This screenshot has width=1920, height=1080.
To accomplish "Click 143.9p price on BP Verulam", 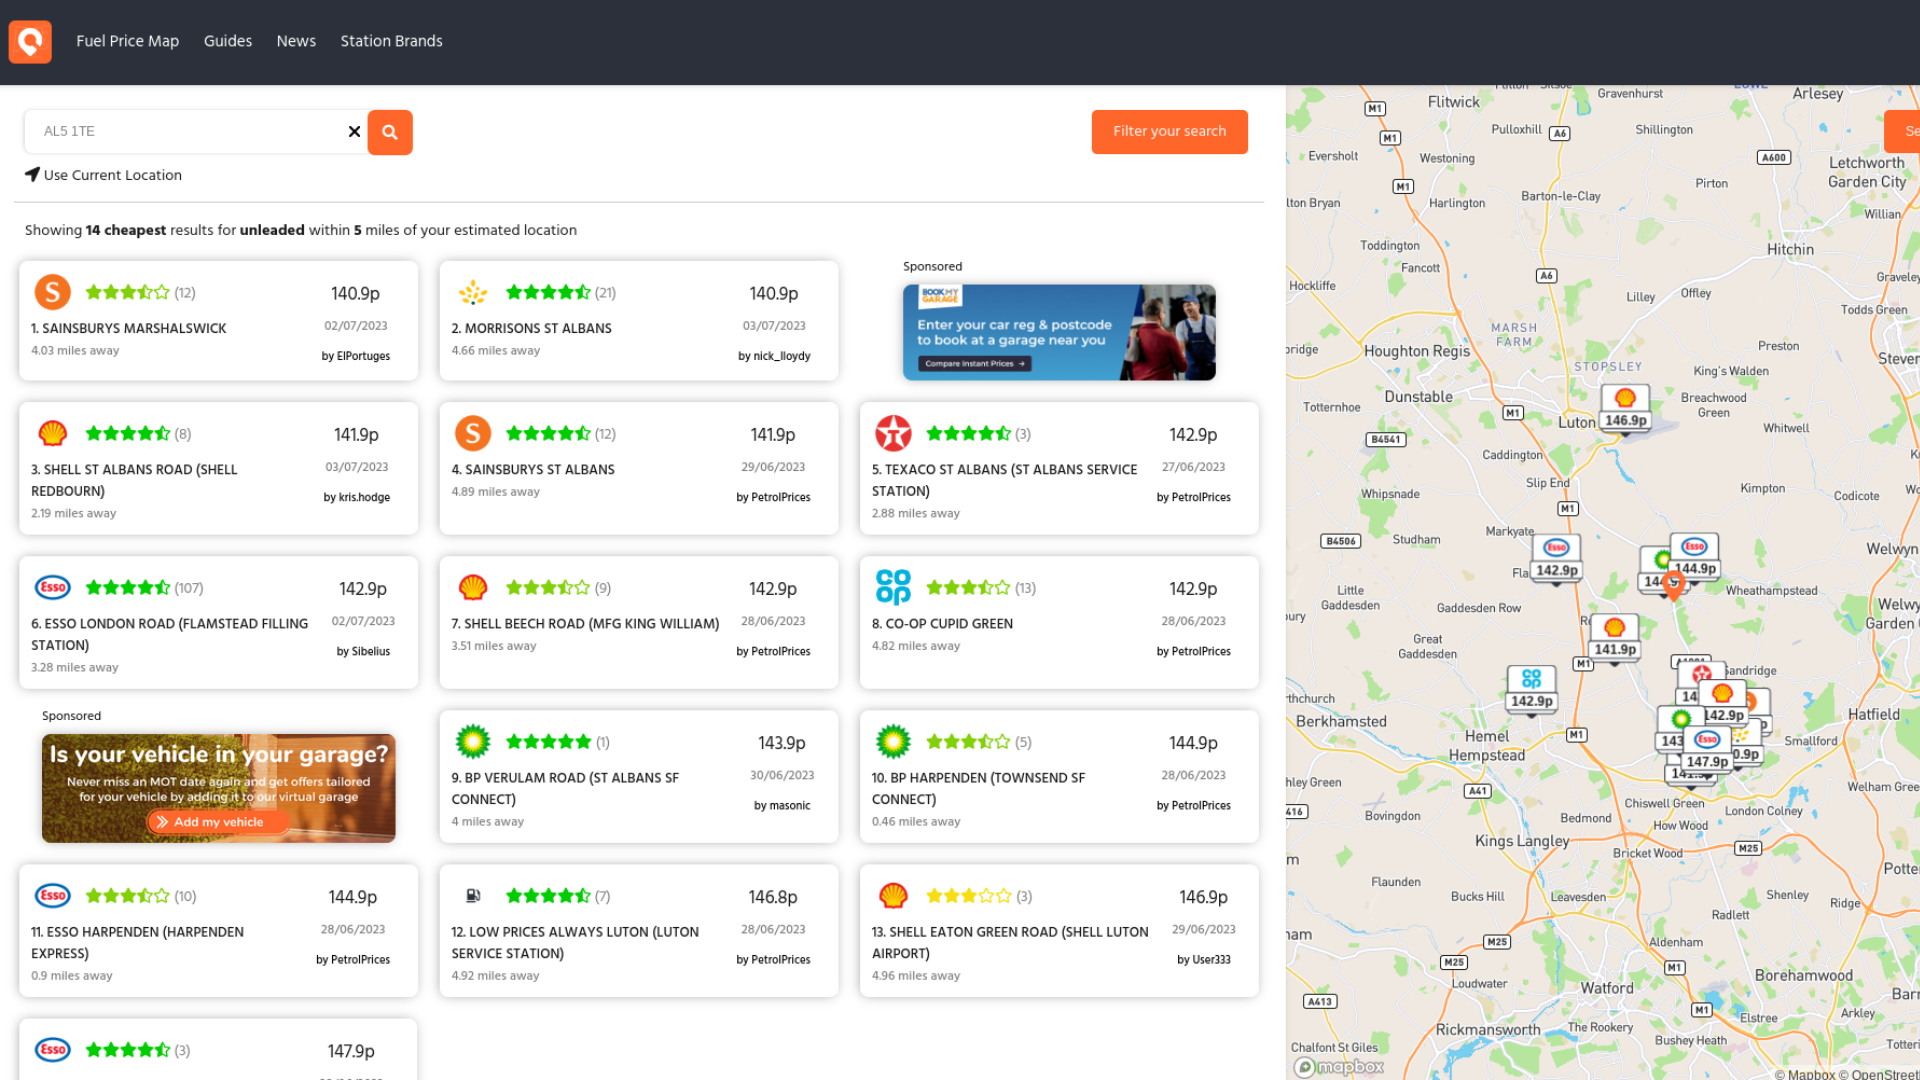I will [x=782, y=743].
